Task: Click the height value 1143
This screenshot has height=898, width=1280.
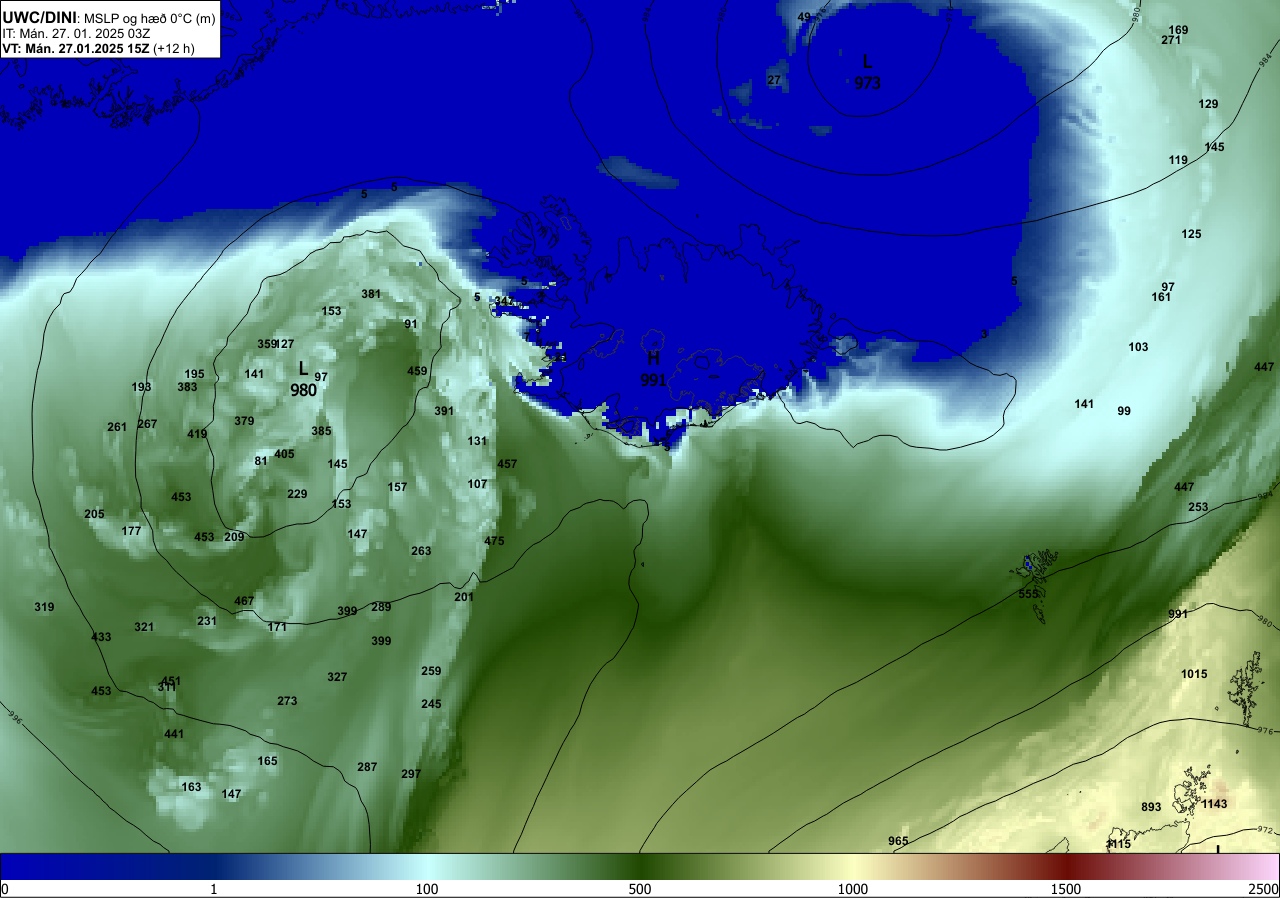Action: click(x=1214, y=804)
